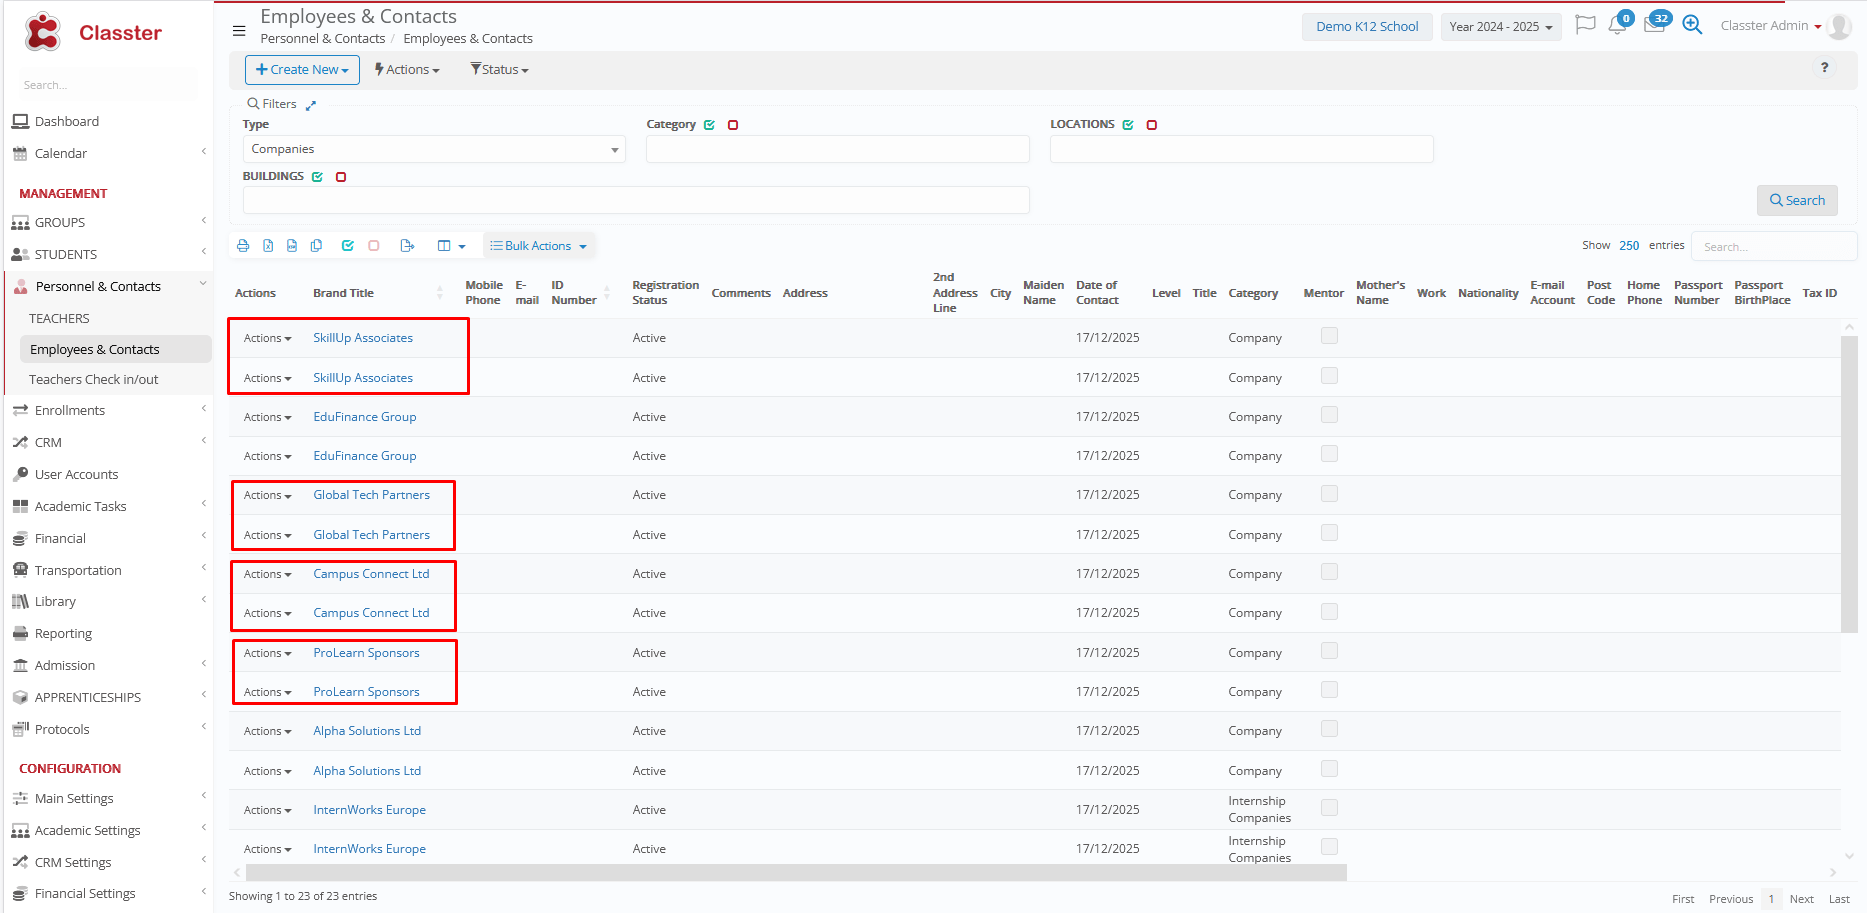Click the copy table icon
This screenshot has height=913, width=1867.
tap(317, 246)
